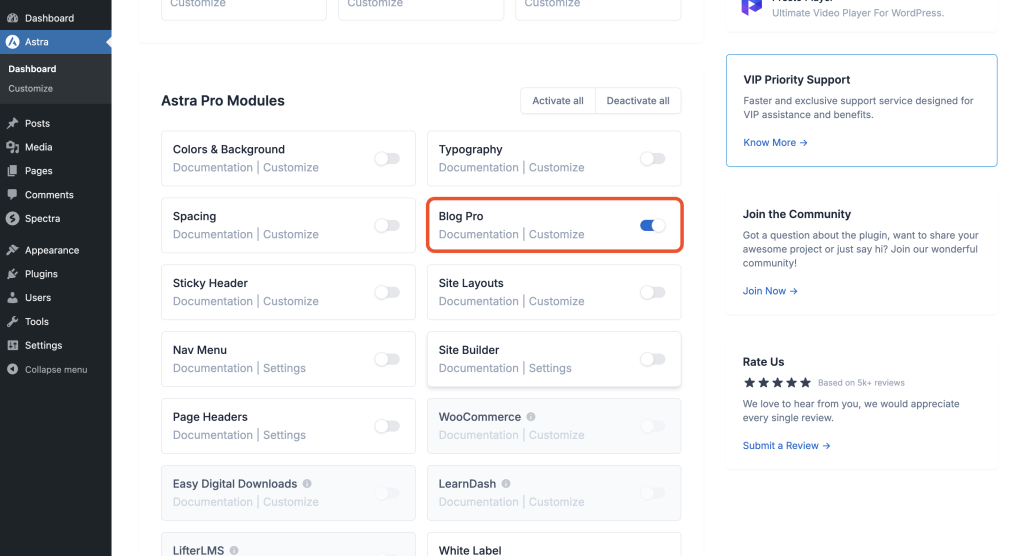The image size is (1024, 556).
Task: Activate the Site Layouts toggle
Action: point(652,292)
